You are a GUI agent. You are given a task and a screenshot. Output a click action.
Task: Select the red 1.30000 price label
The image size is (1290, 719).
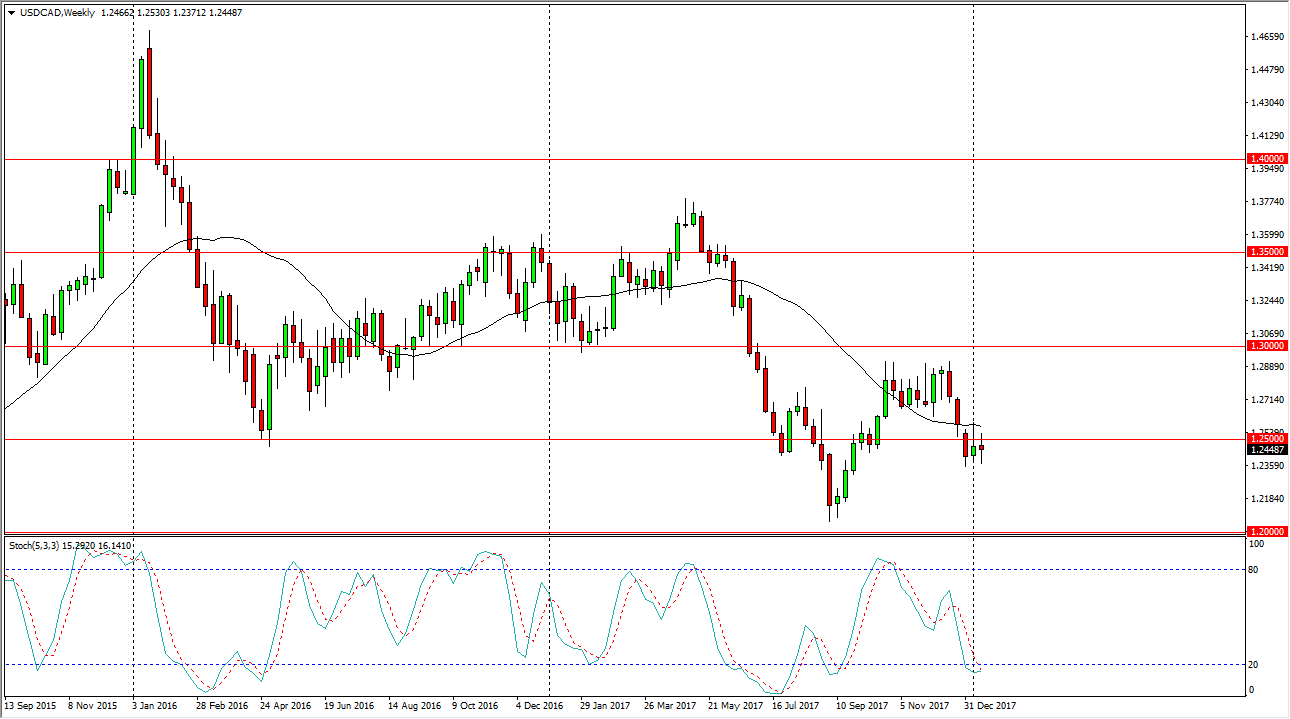1266,345
